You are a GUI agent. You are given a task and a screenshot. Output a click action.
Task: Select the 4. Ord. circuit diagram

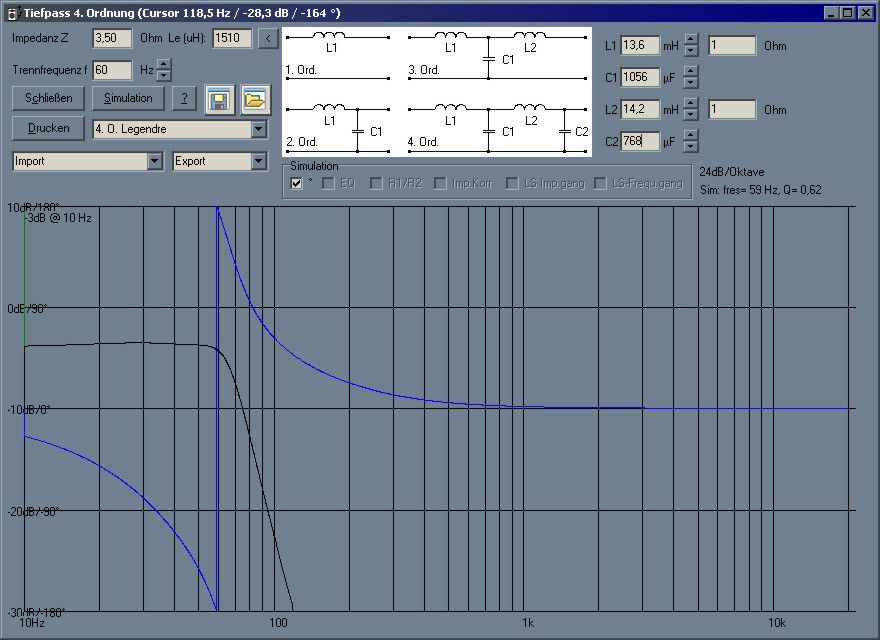[x=498, y=127]
